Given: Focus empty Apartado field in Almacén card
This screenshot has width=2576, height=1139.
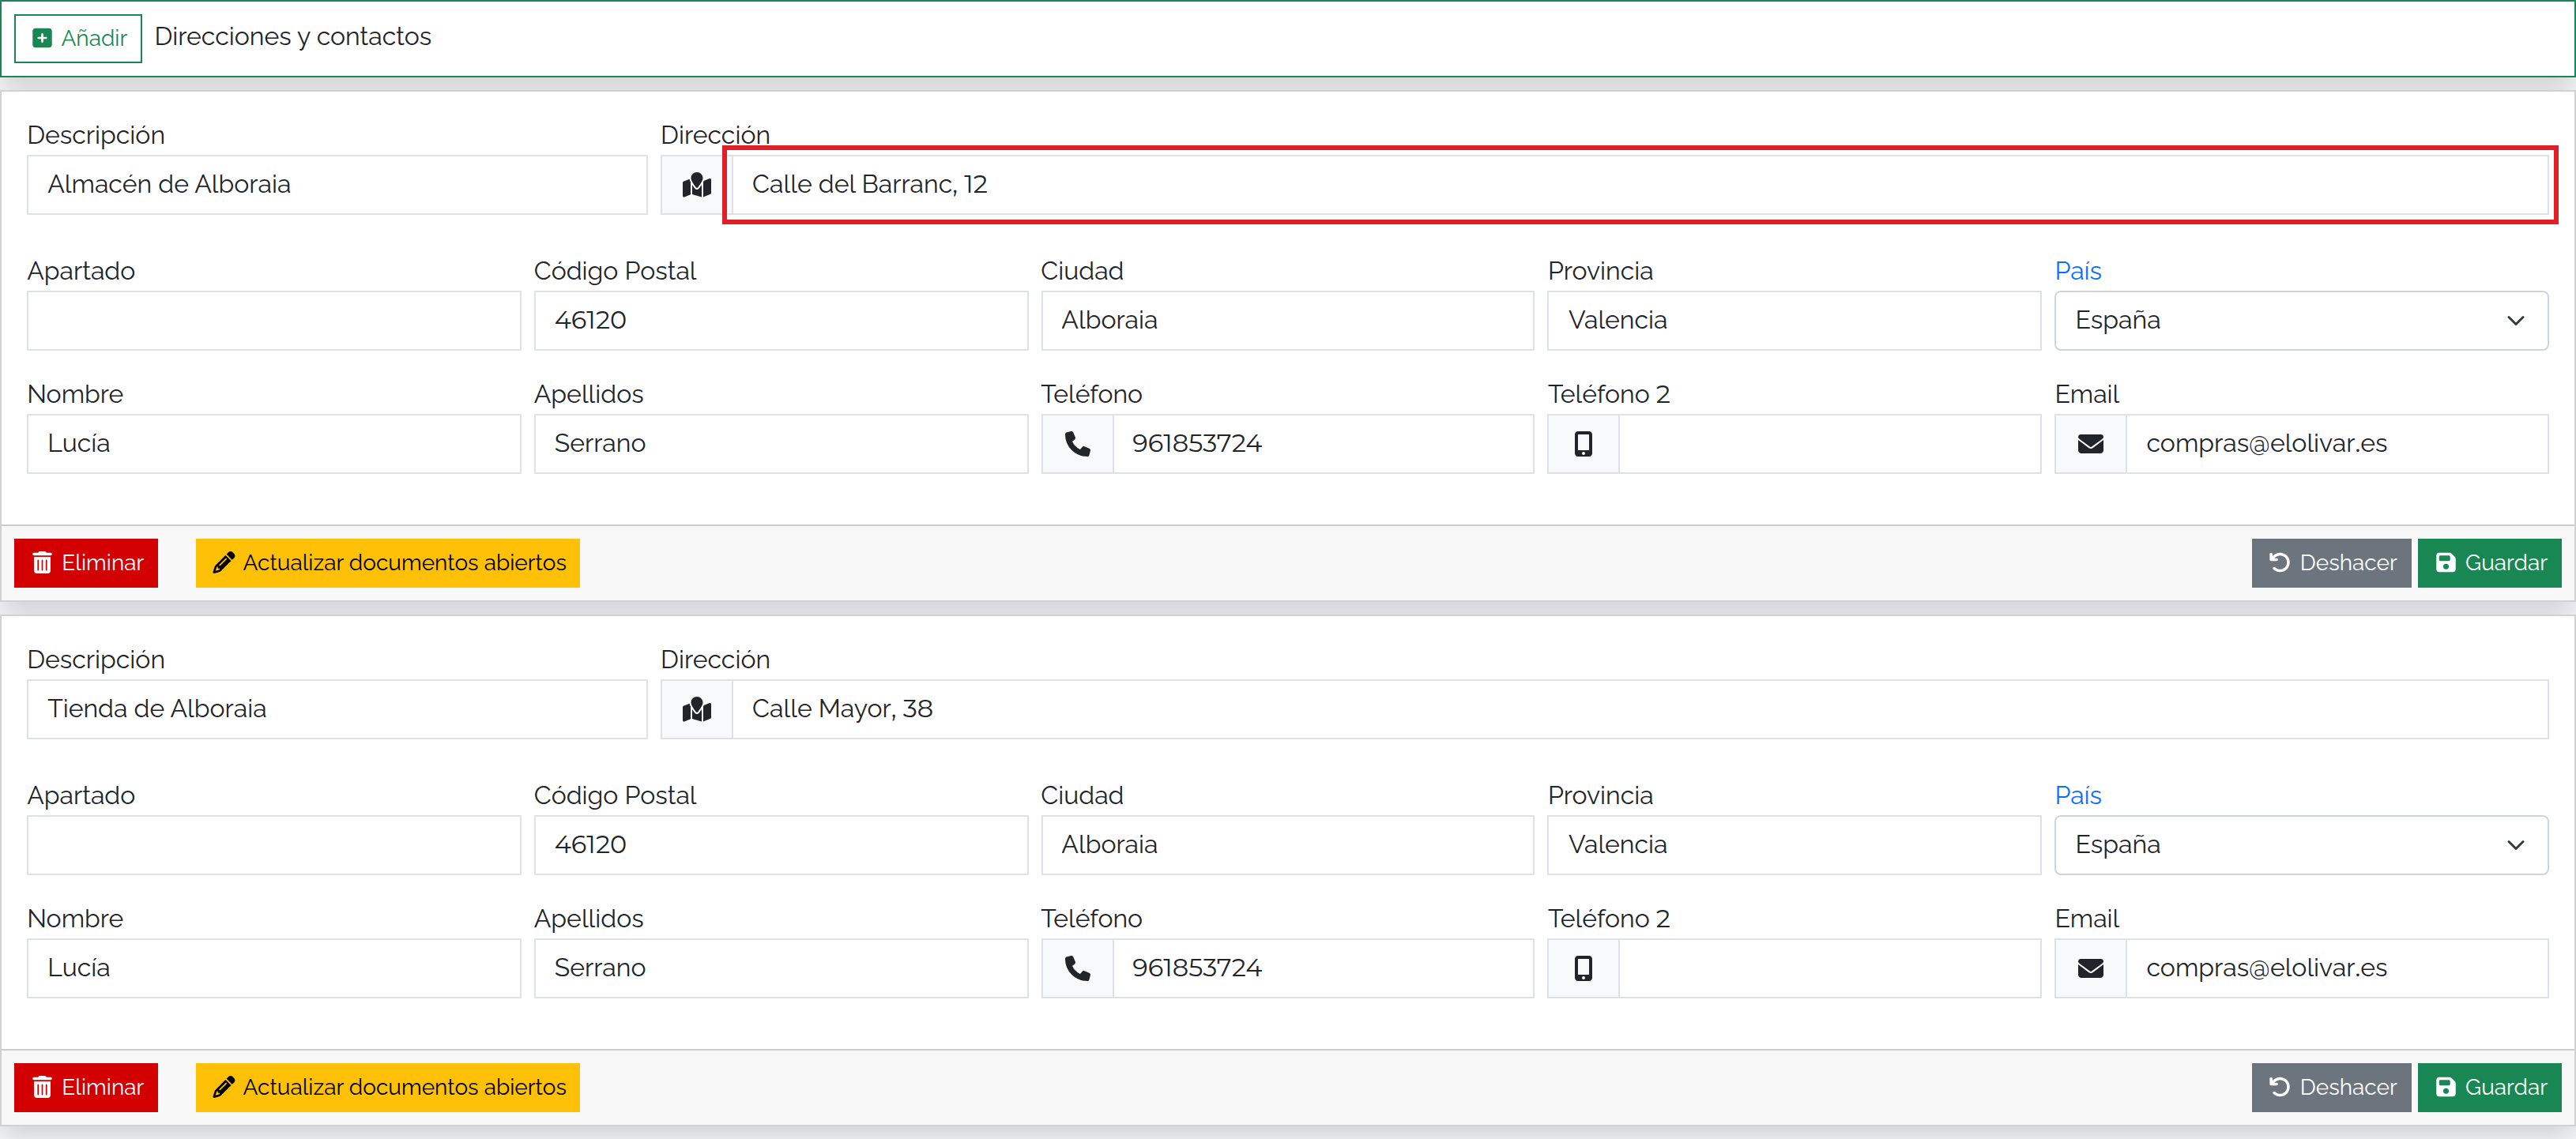Looking at the screenshot, I should pos(274,321).
